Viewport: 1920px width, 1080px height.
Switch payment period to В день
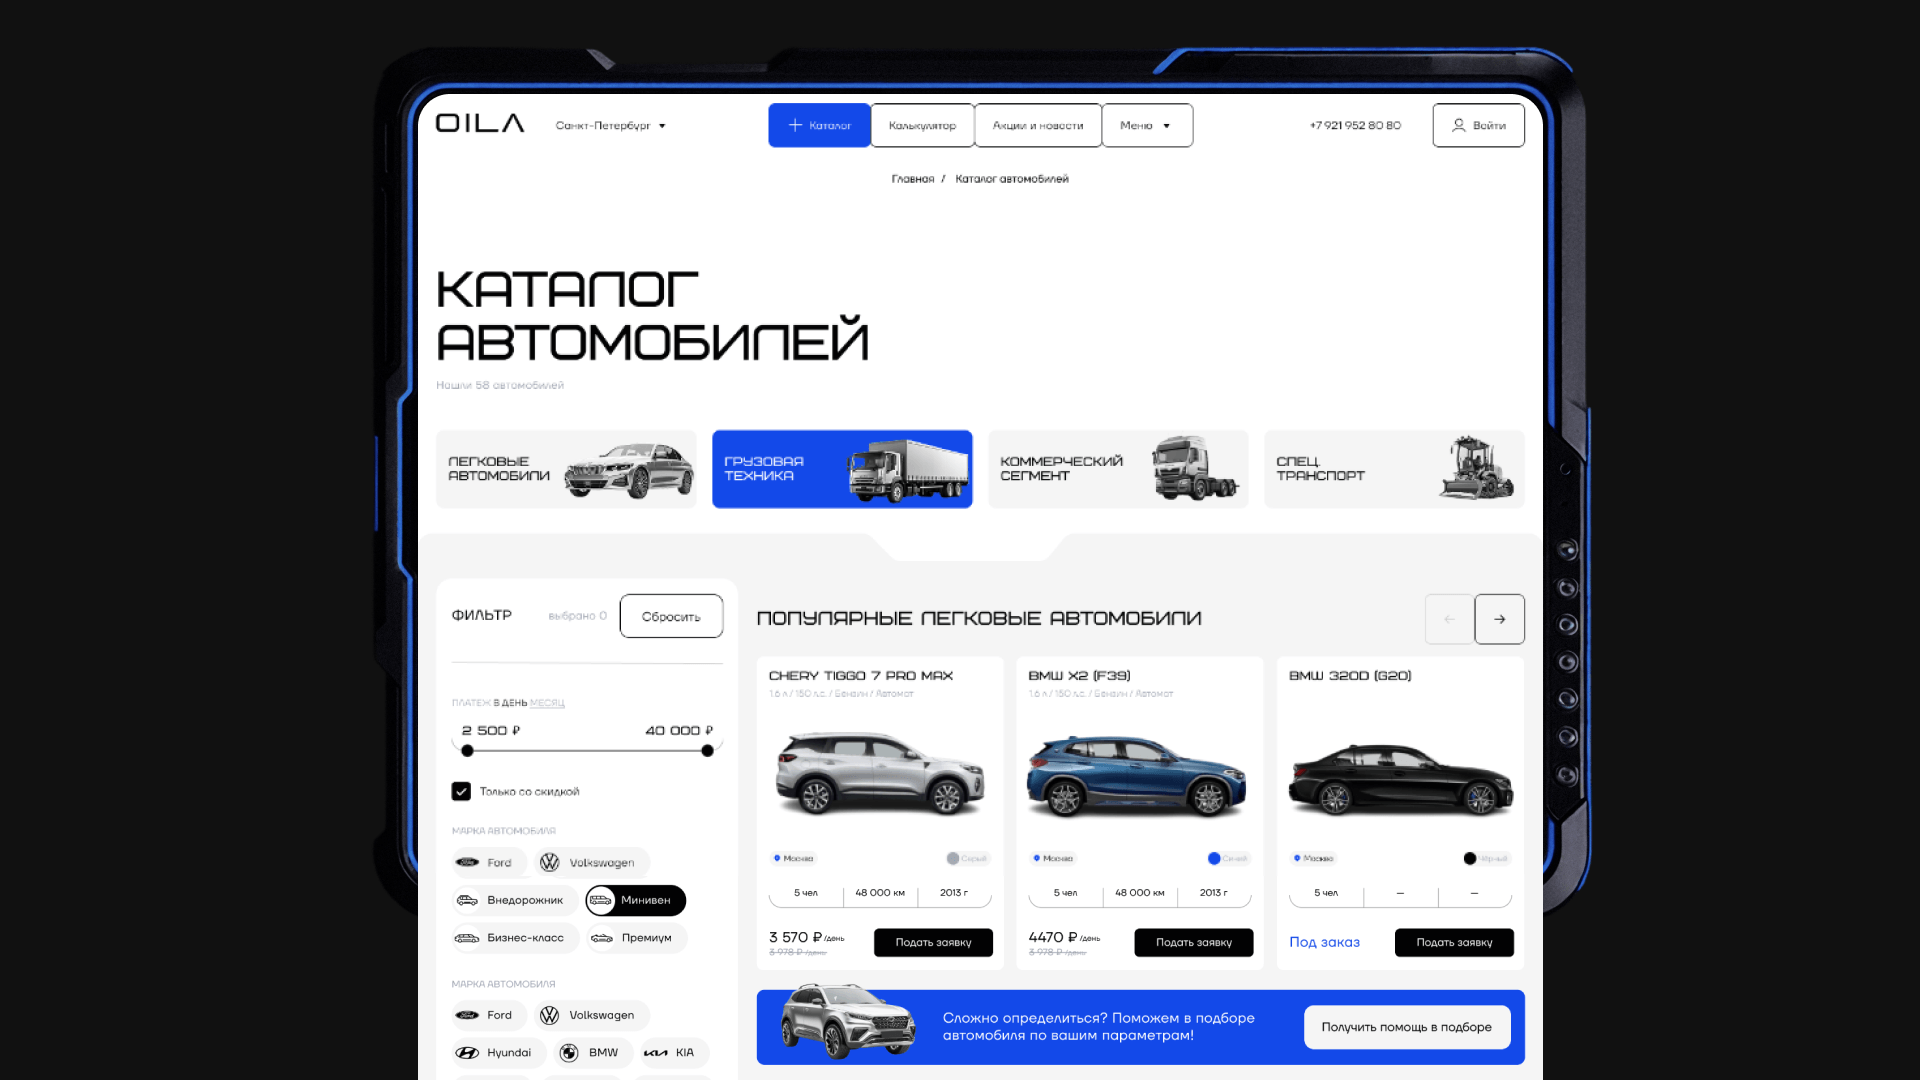pyautogui.click(x=510, y=703)
